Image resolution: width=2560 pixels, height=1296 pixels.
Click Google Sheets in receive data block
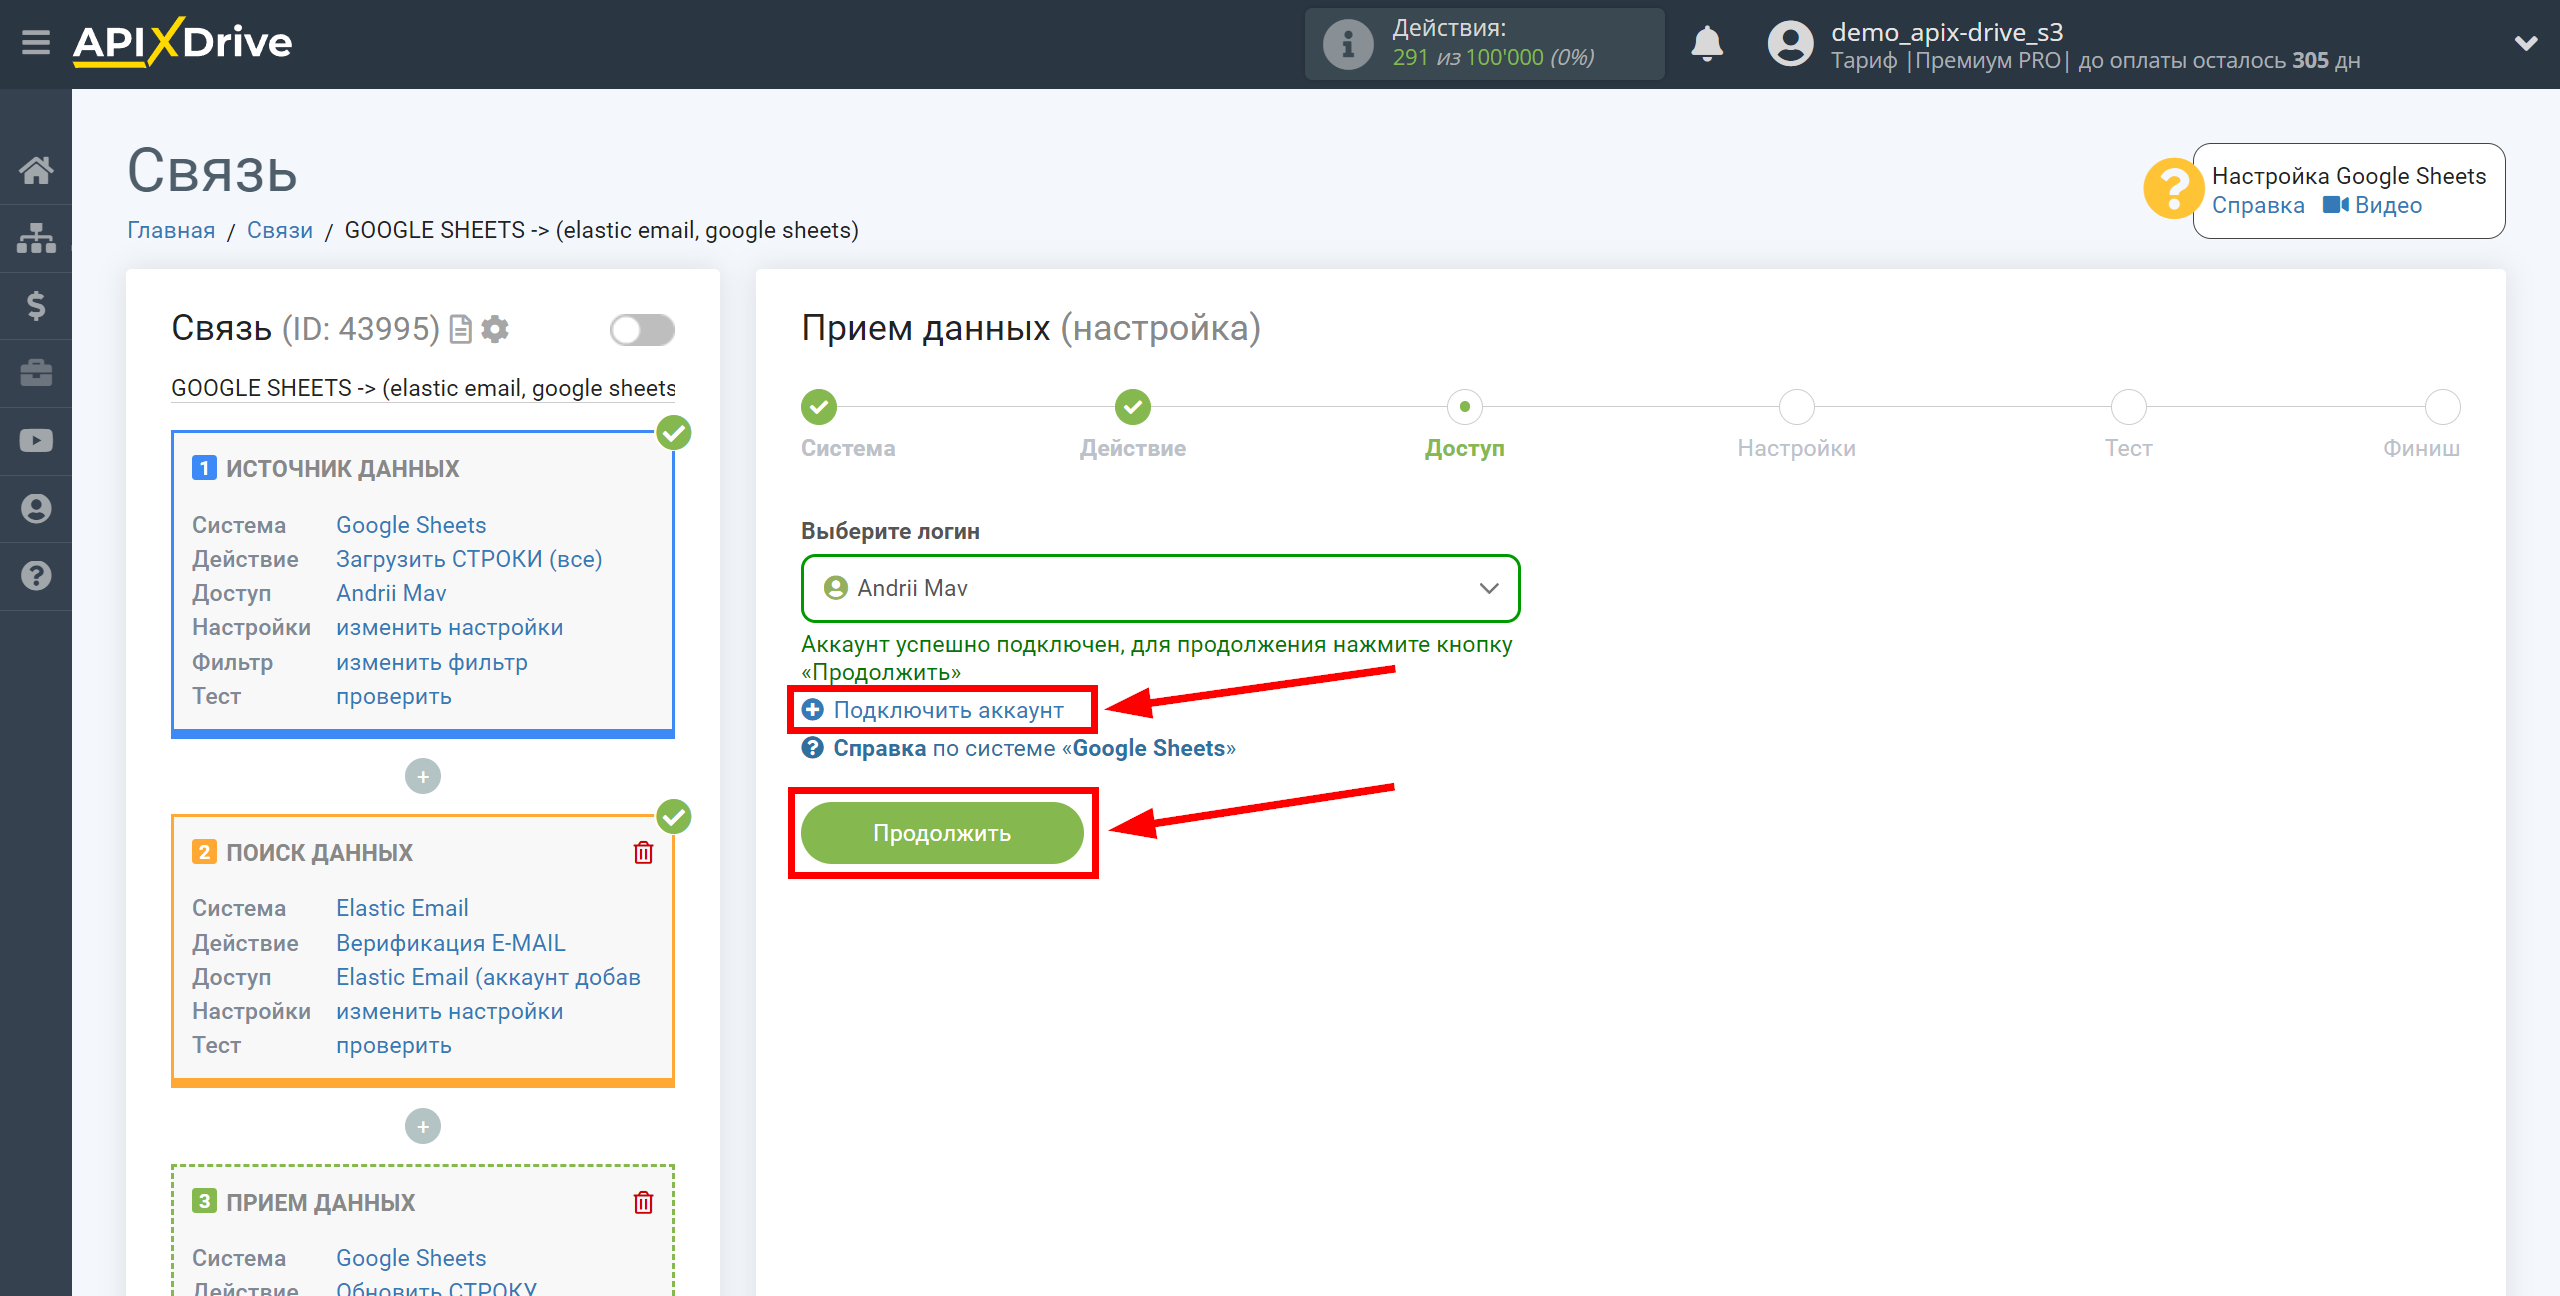(411, 1258)
